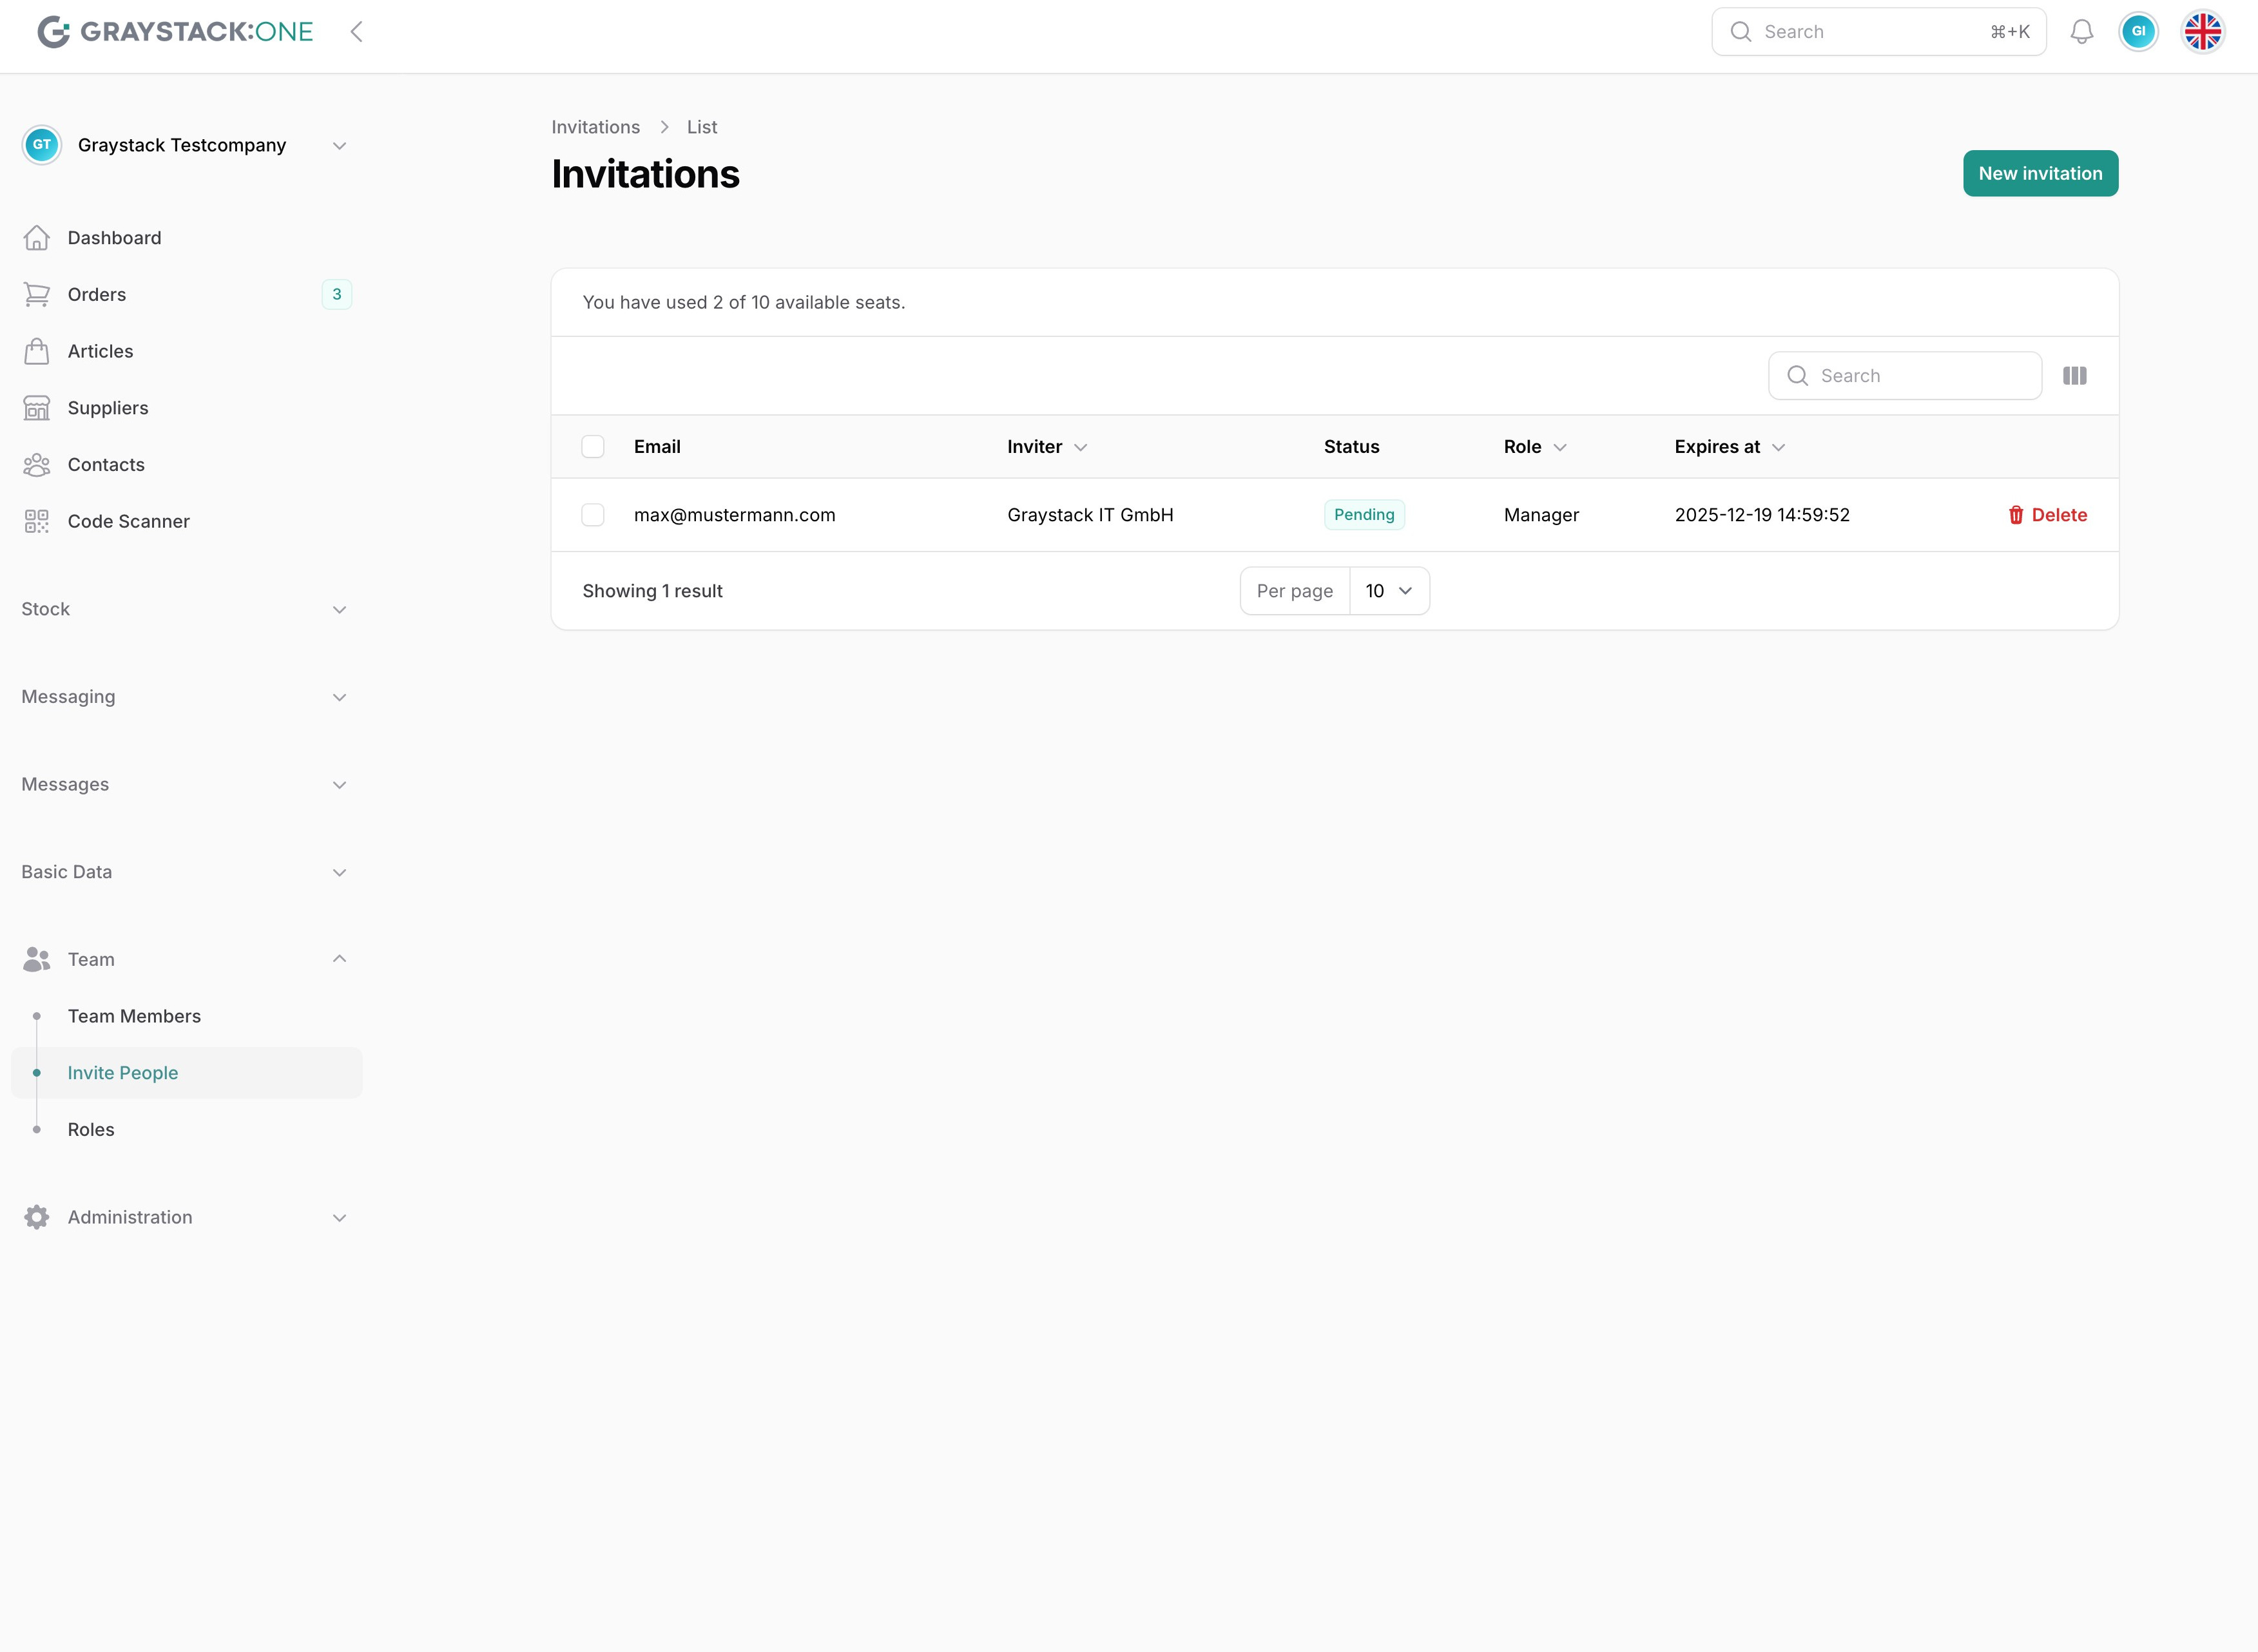Go to Team Members page

[134, 1016]
